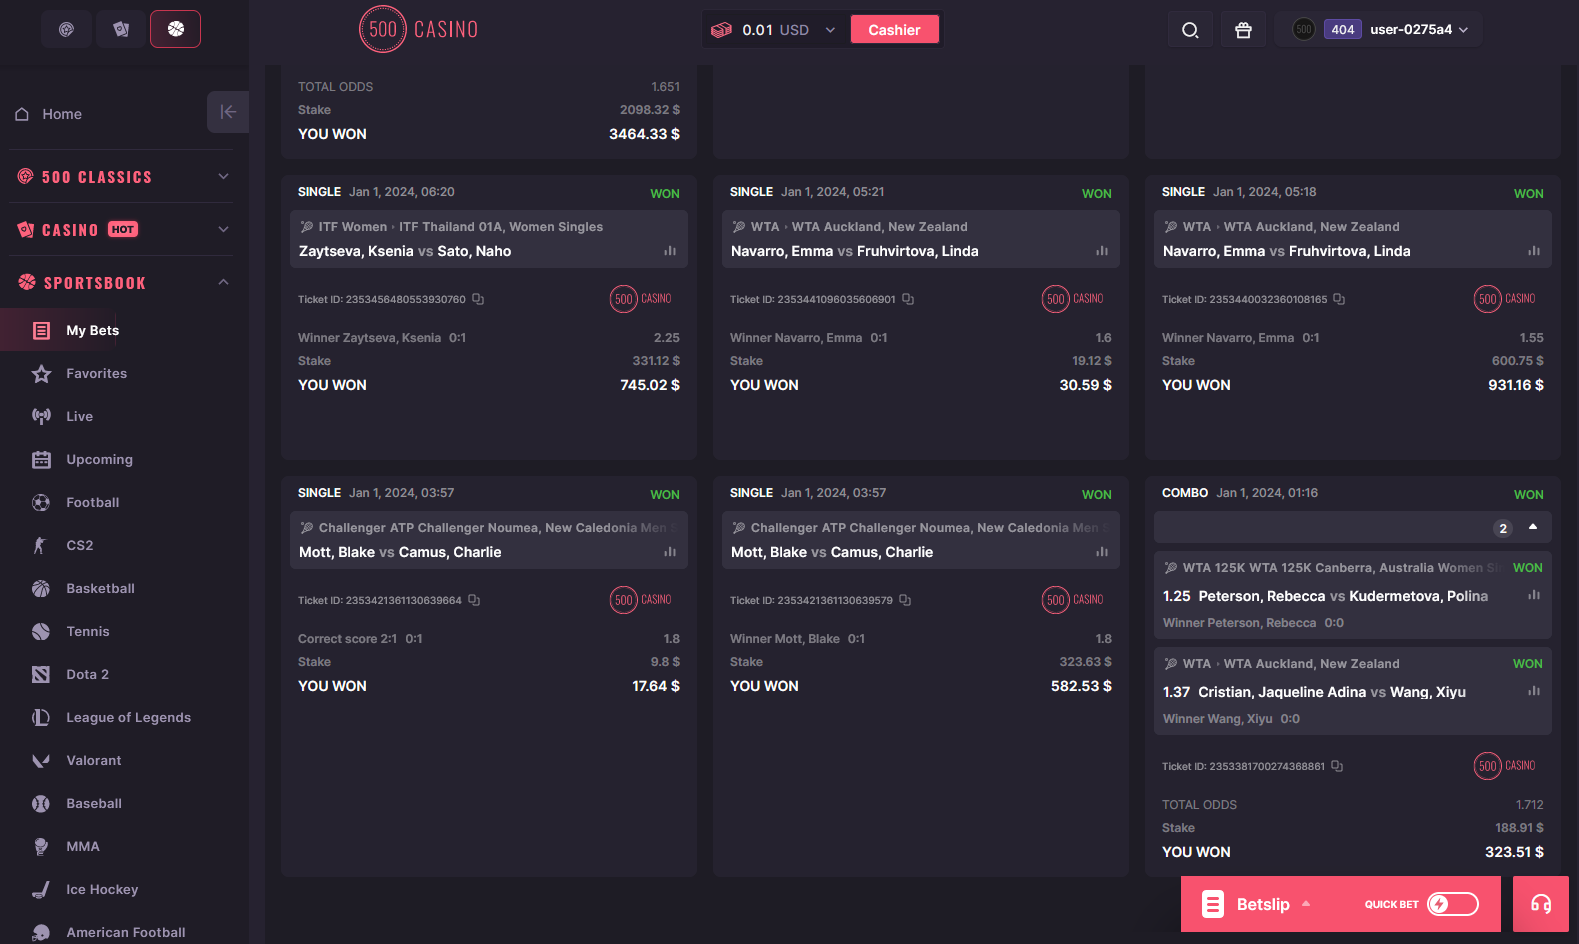The image size is (1579, 944).
Task: Click ITF Thailand 01A, Women Singles league
Action: (x=501, y=227)
